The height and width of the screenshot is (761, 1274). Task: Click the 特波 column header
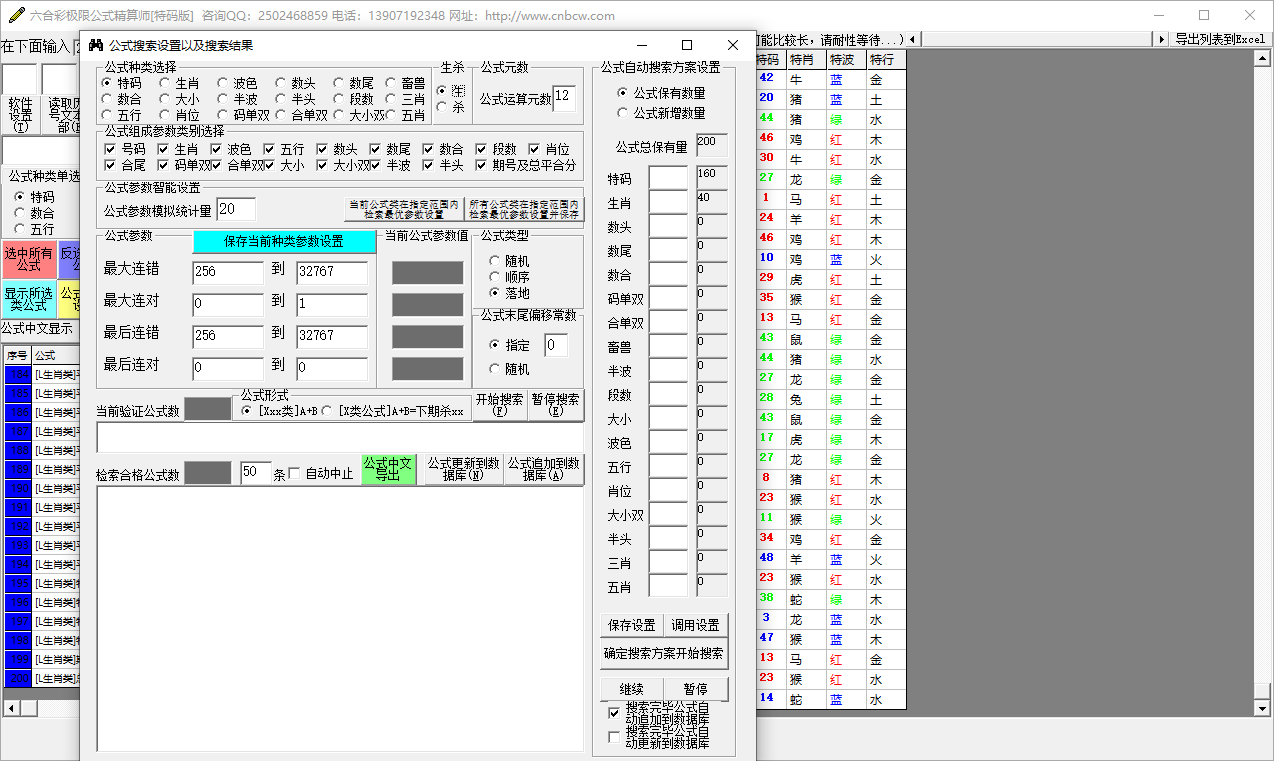pos(847,60)
